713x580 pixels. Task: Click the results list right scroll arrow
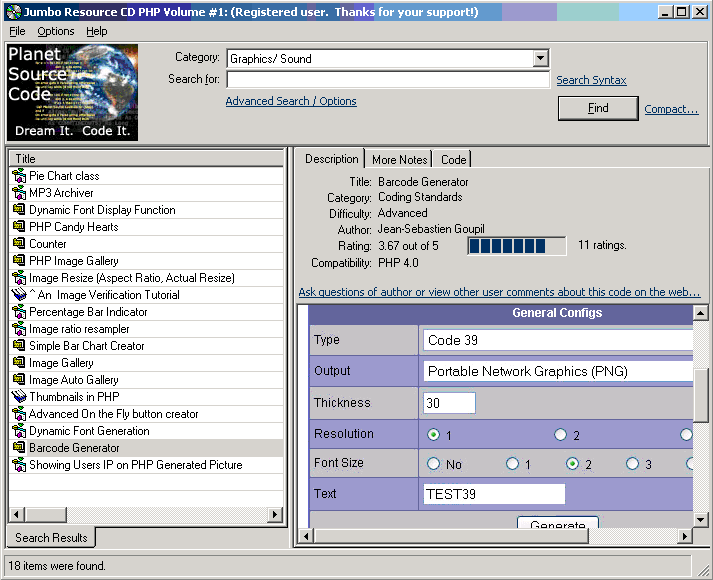pos(274,515)
